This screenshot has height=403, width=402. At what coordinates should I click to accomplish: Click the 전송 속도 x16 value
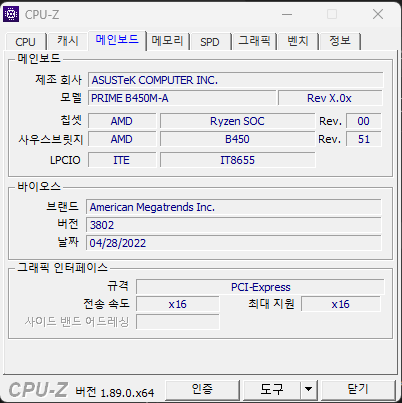(178, 304)
